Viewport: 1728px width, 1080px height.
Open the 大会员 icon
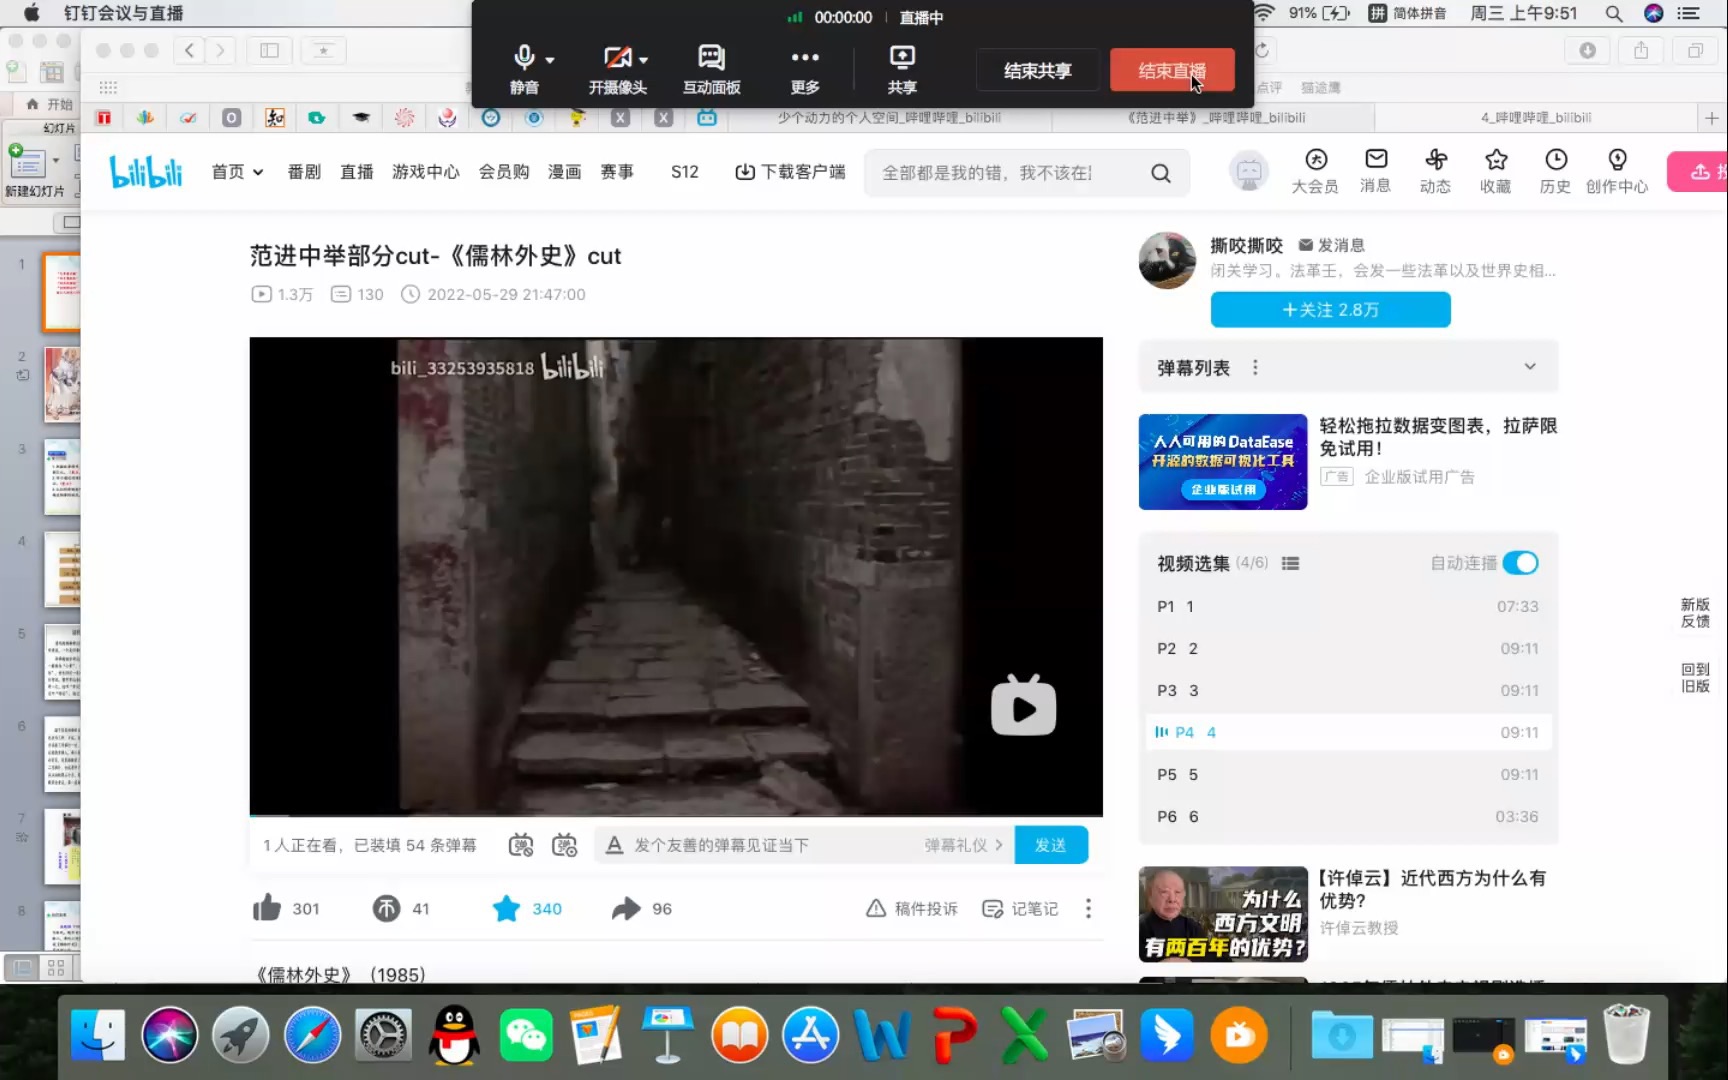pyautogui.click(x=1315, y=171)
